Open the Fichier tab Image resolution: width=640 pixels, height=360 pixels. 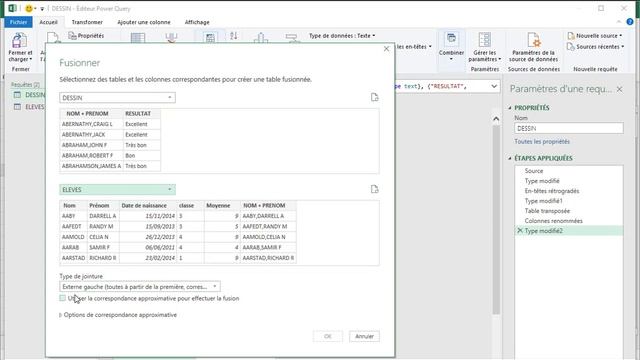[18, 22]
